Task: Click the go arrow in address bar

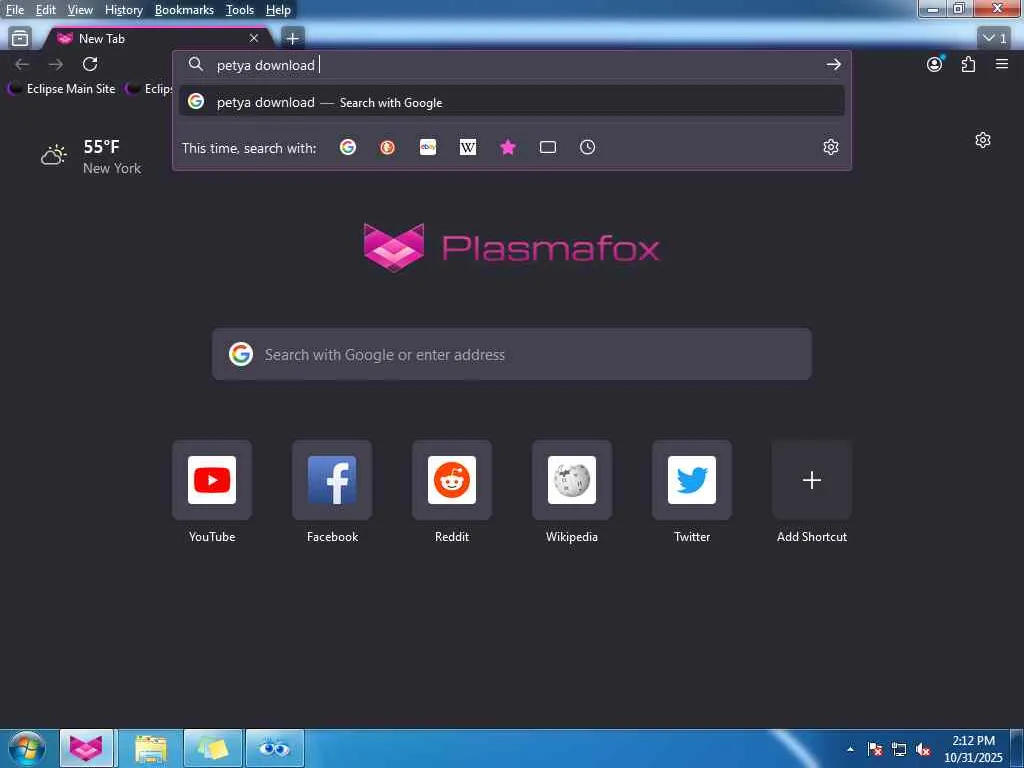Action: (x=833, y=64)
